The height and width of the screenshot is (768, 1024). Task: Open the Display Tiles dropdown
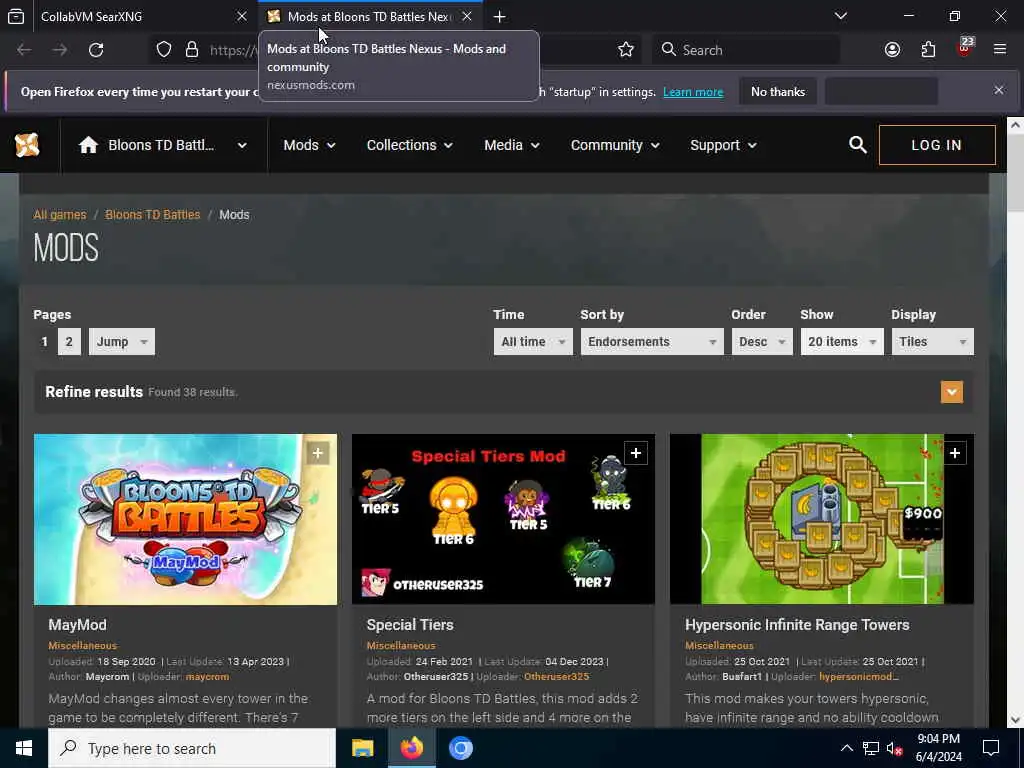[933, 342]
